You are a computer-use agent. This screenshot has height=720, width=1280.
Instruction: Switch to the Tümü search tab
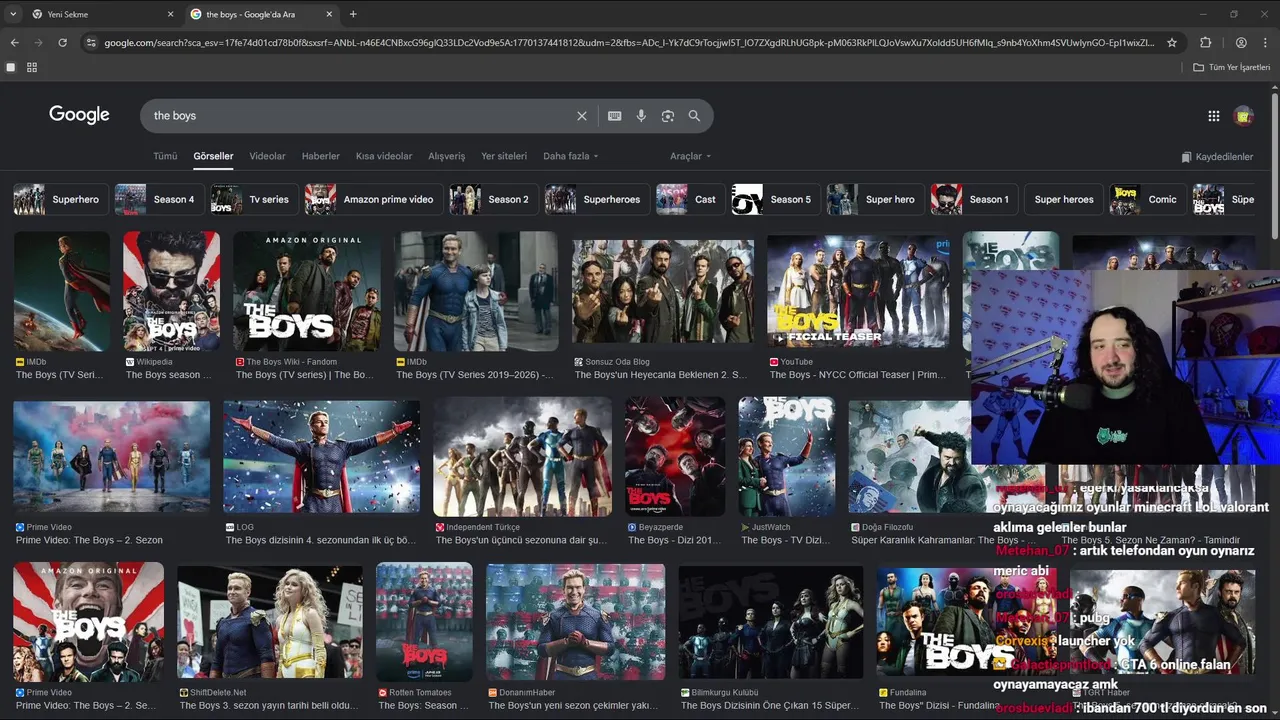click(165, 156)
